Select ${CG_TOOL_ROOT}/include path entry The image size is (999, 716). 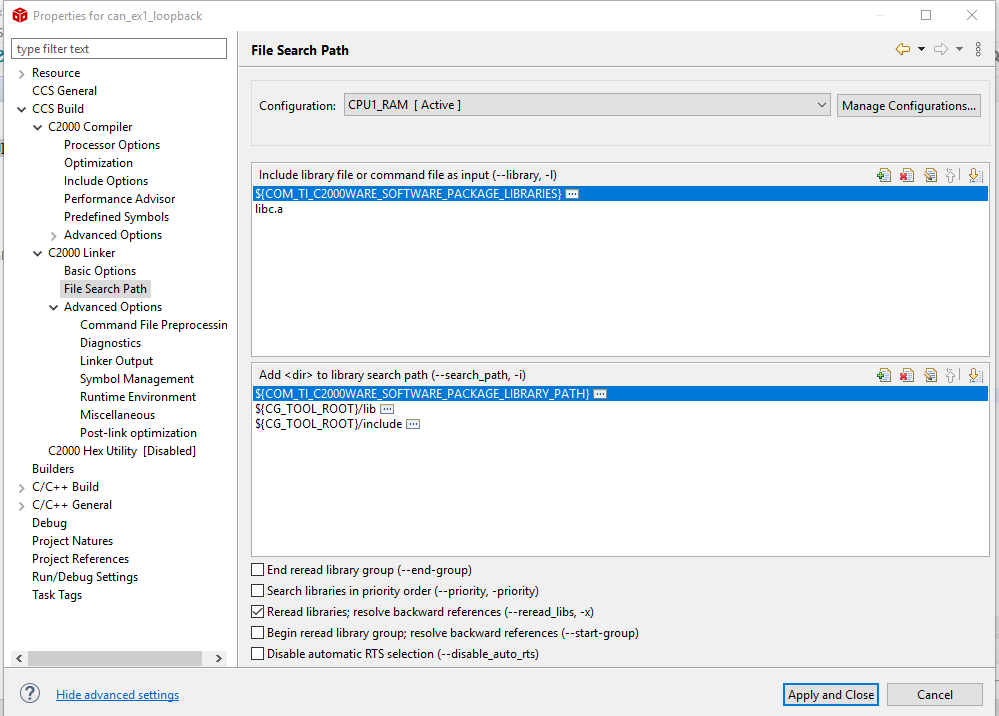click(328, 424)
